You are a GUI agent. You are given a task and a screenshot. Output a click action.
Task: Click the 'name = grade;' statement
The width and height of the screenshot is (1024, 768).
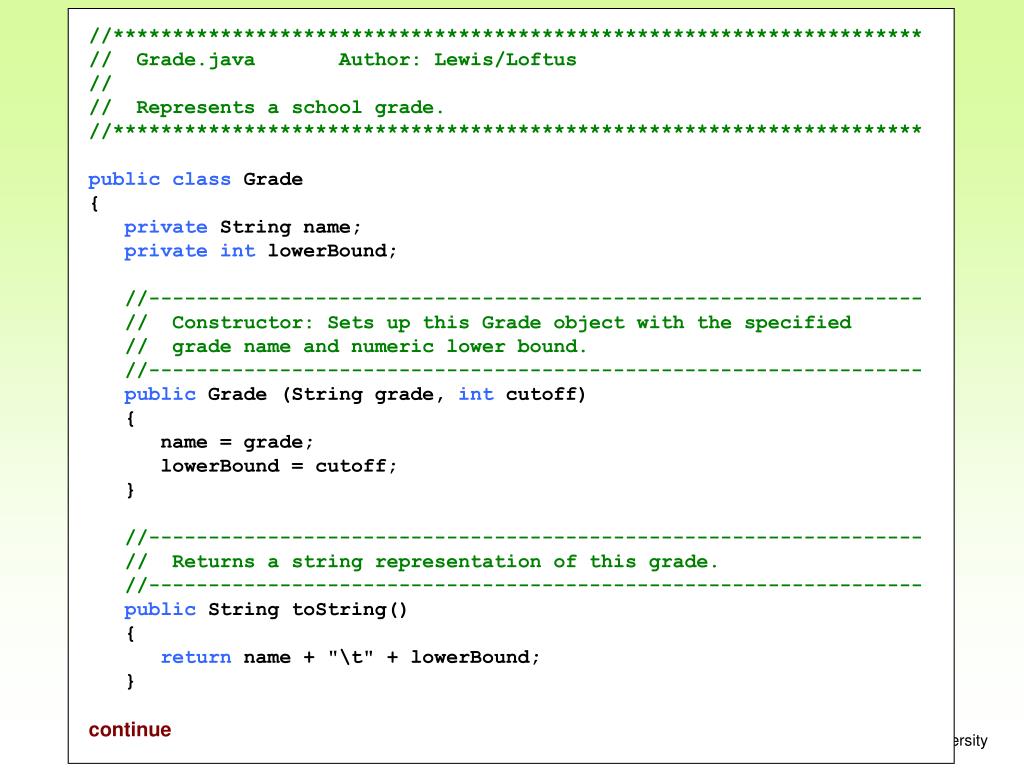[237, 442]
